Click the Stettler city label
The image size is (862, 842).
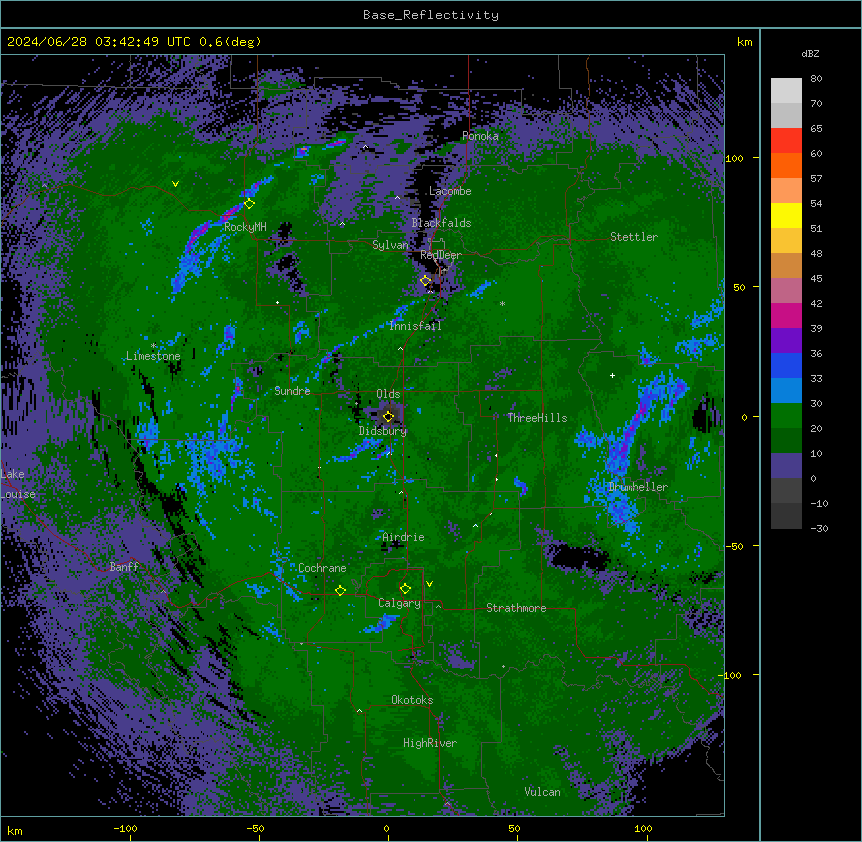tap(634, 237)
